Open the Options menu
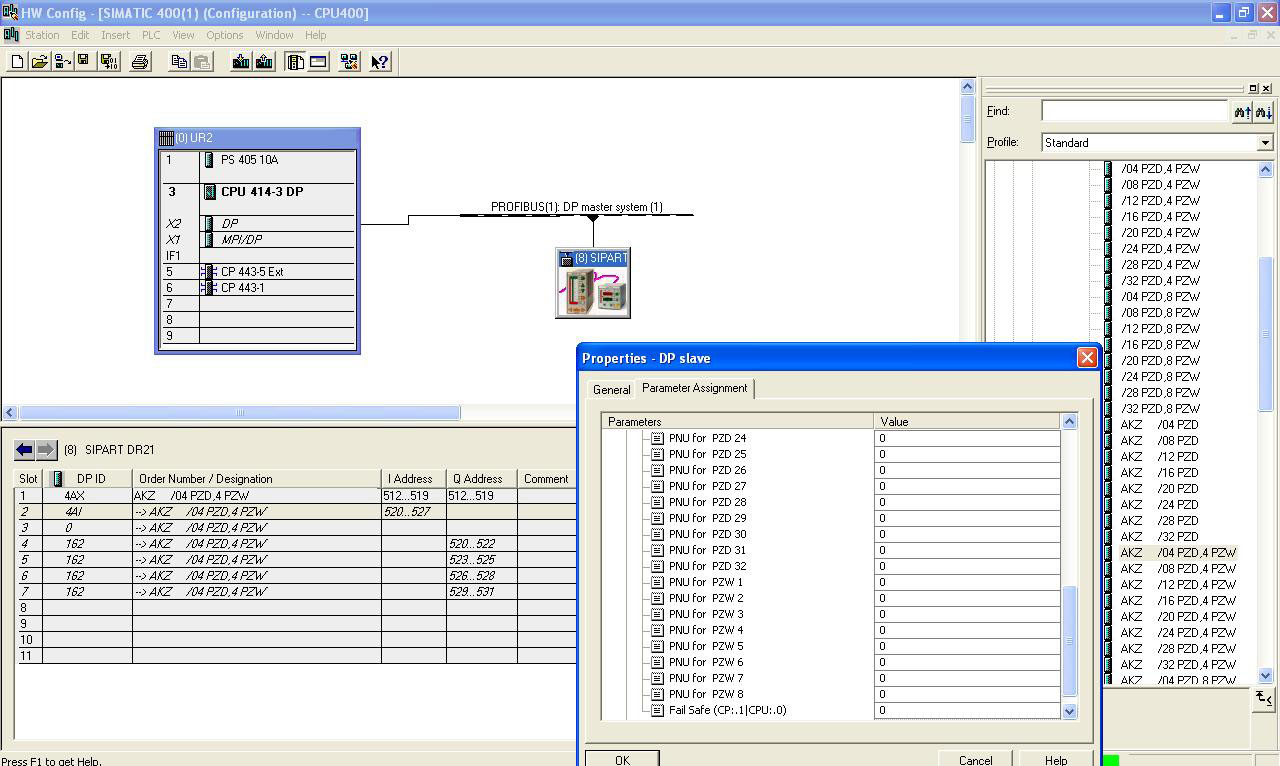Screen dimensions: 1280x766 [x=224, y=35]
